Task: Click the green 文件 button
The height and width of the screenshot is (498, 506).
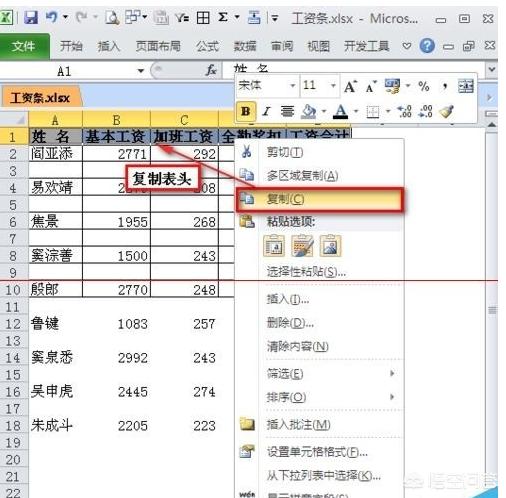Action: [23, 46]
